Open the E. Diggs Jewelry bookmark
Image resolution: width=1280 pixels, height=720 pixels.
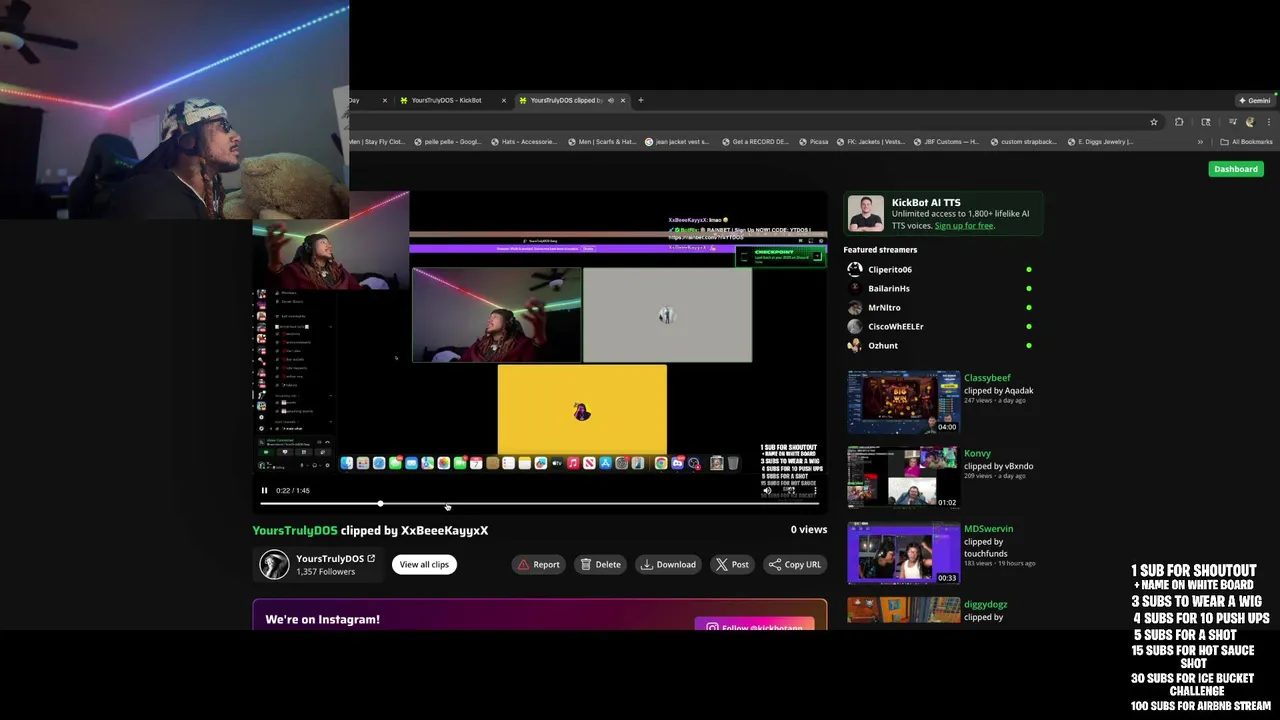[x=1101, y=142]
